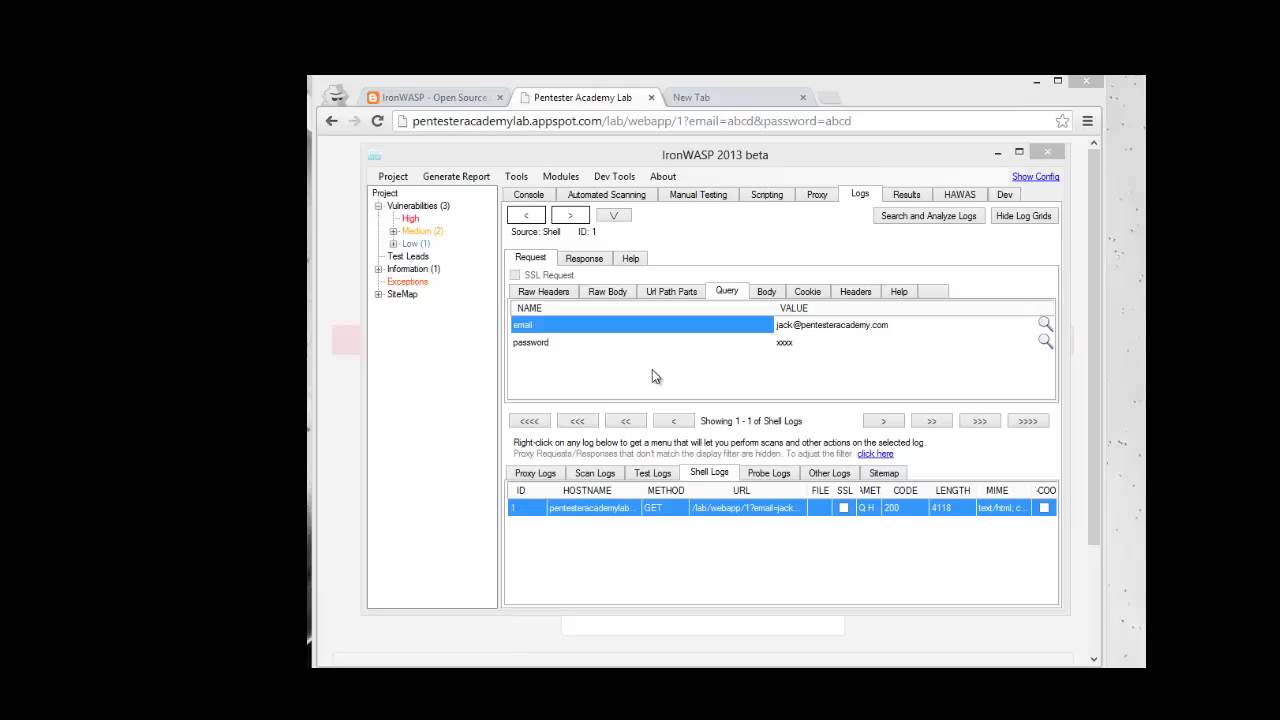Toggle SSL checkbox in shell log row
1280x720 pixels.
pyautogui.click(x=843, y=508)
